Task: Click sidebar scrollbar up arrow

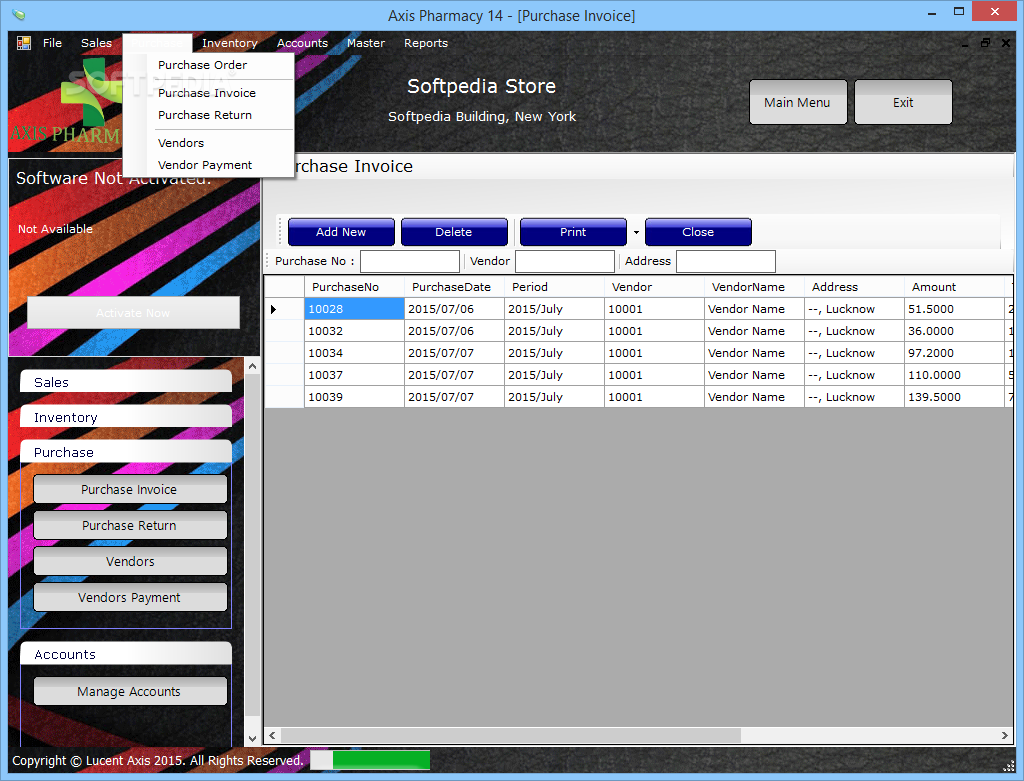Action: point(252,366)
